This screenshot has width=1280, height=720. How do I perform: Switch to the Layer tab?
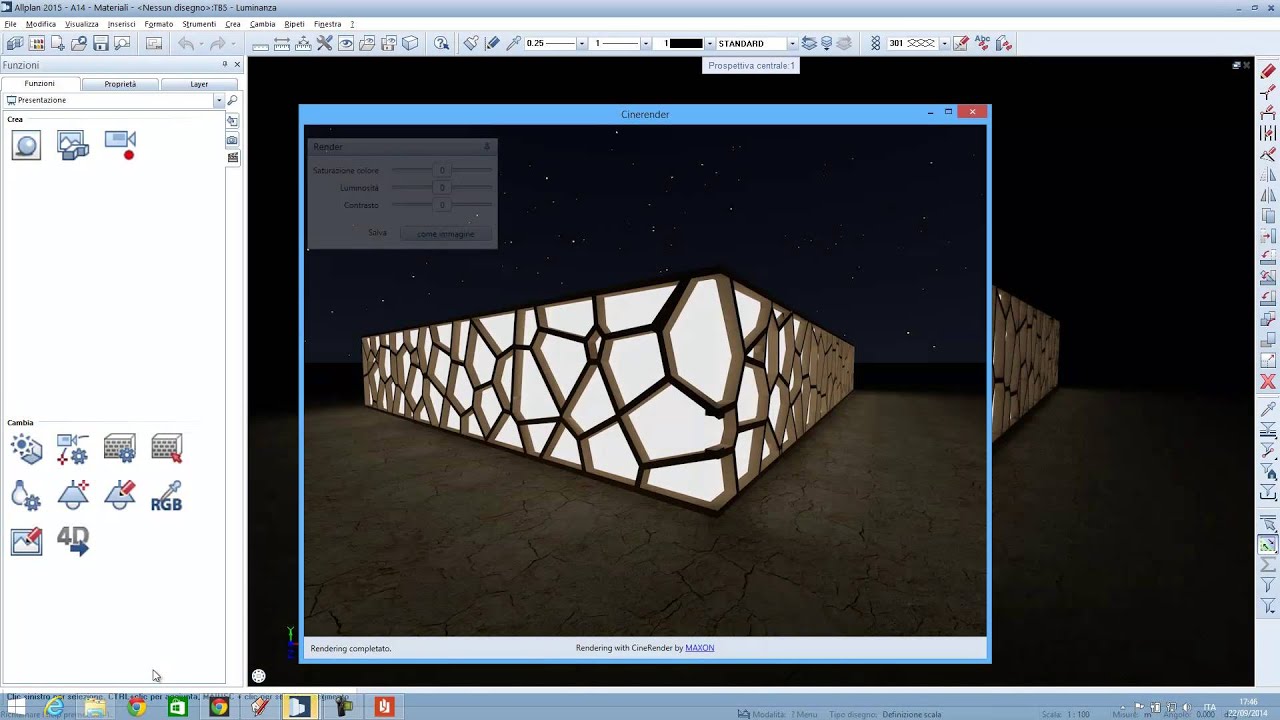click(199, 84)
